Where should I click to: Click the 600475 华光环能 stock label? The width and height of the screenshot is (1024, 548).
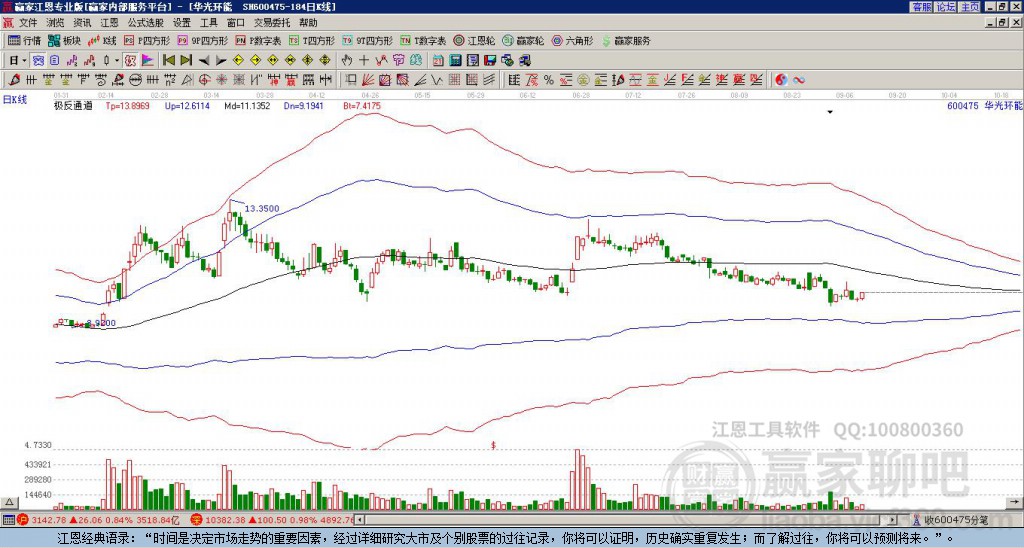point(985,105)
